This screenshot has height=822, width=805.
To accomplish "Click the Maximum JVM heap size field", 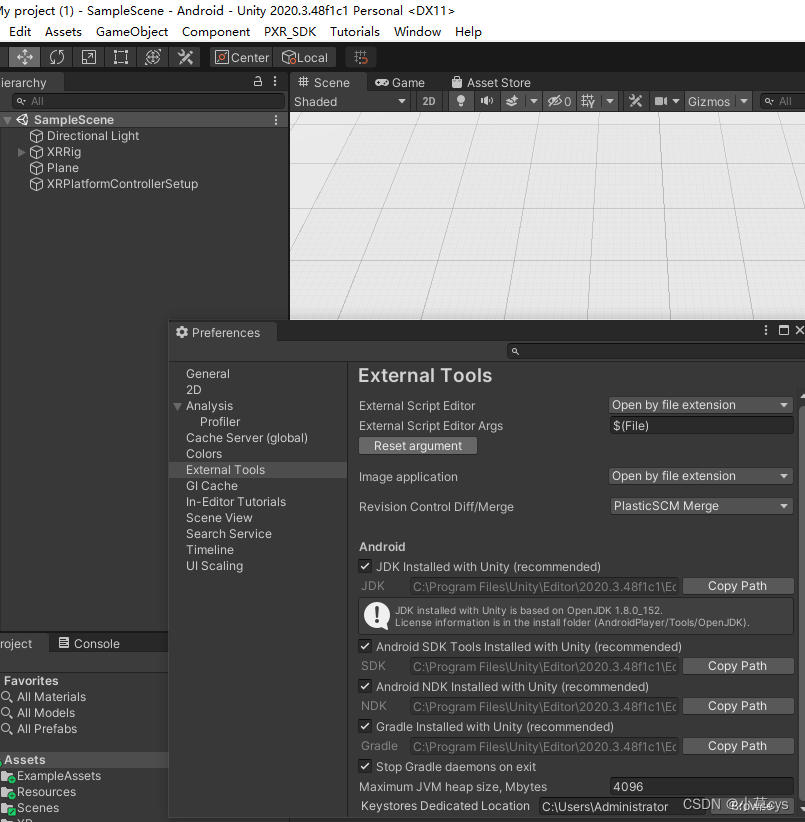I will click(x=700, y=786).
